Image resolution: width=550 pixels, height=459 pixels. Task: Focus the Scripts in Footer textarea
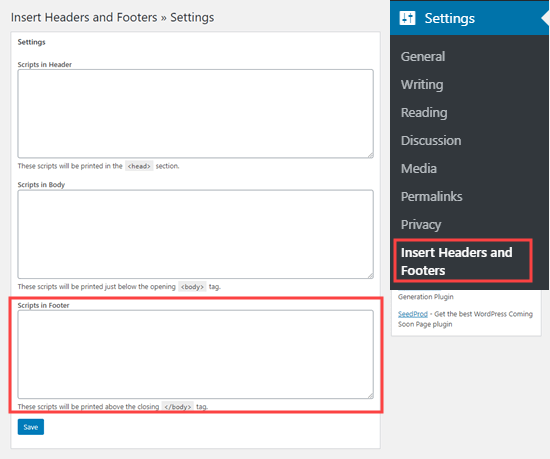(195, 354)
